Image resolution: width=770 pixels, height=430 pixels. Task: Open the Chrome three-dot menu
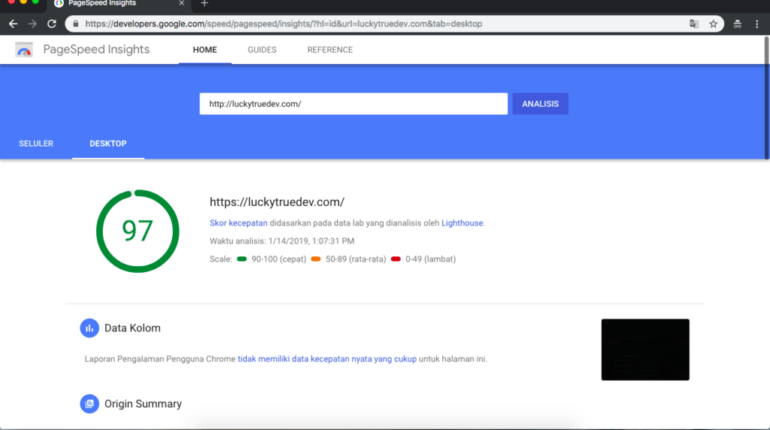point(759,23)
